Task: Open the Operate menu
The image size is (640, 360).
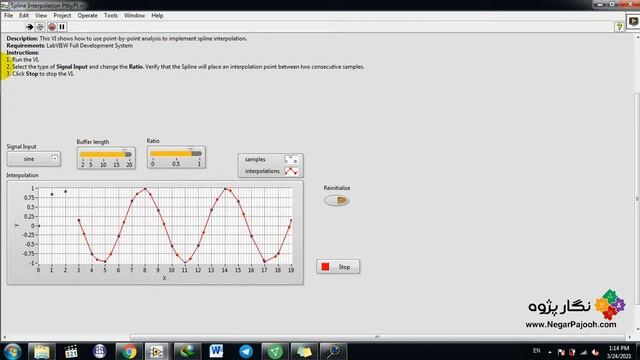Action: (87, 16)
